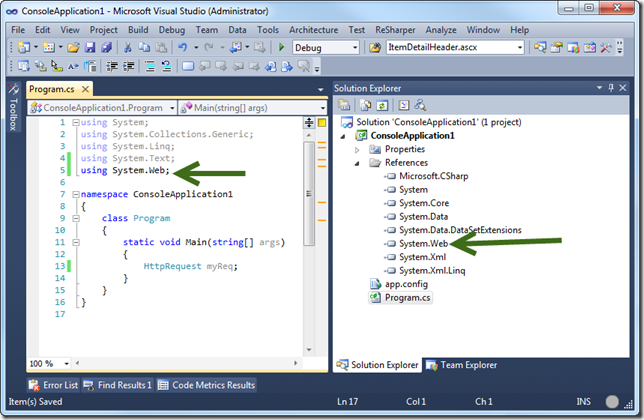Open the Architecture menu
The image size is (644, 420).
point(313,30)
